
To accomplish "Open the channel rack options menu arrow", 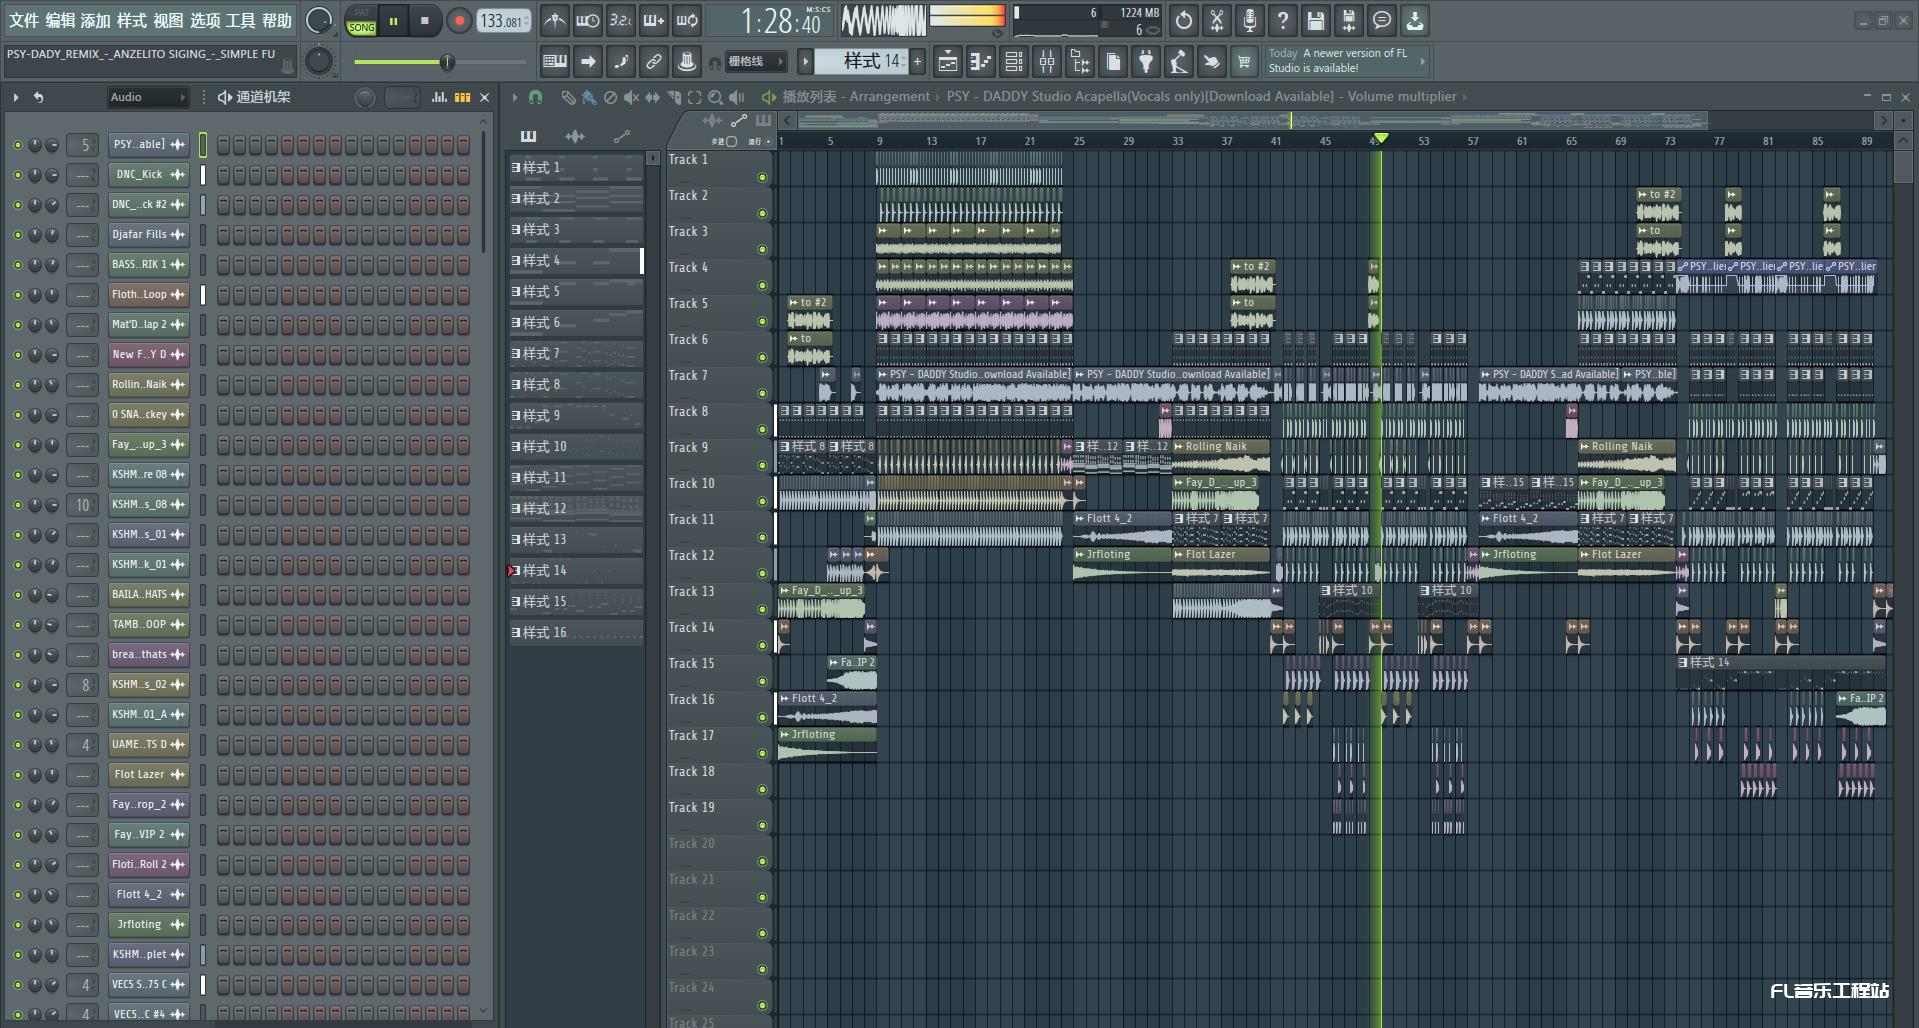I will click(x=16, y=97).
